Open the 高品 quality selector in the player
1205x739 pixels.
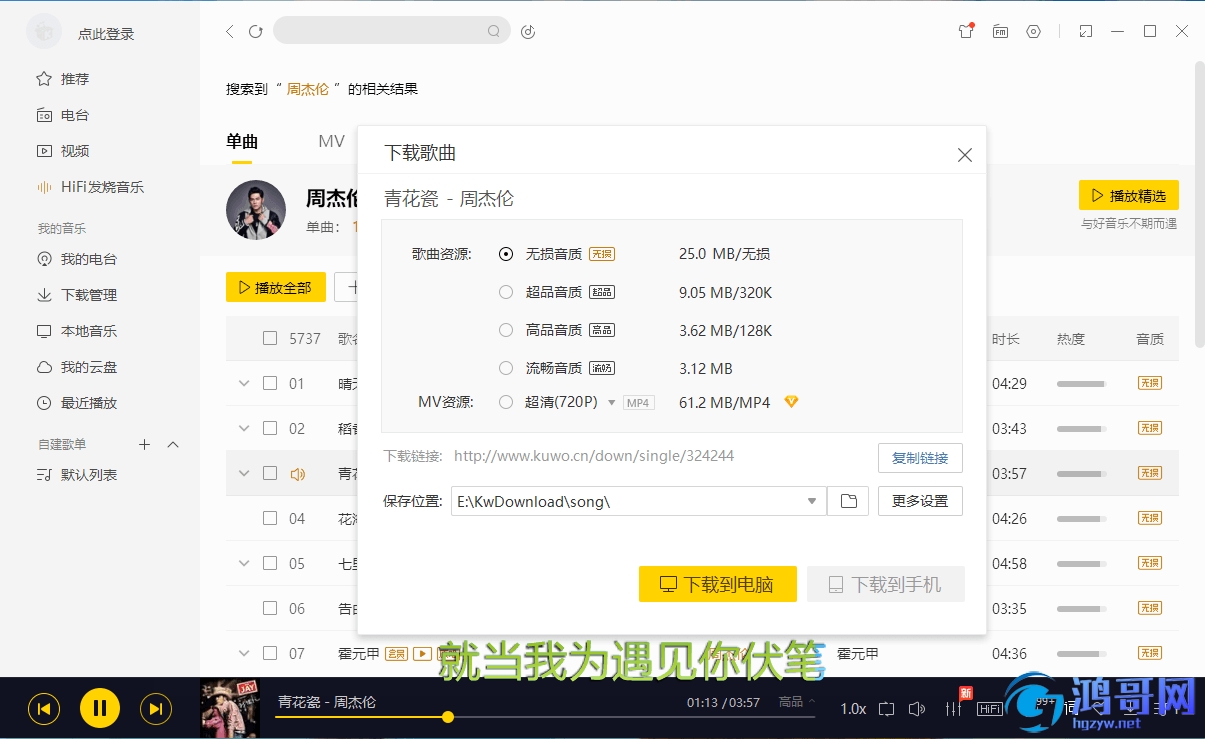tap(797, 702)
